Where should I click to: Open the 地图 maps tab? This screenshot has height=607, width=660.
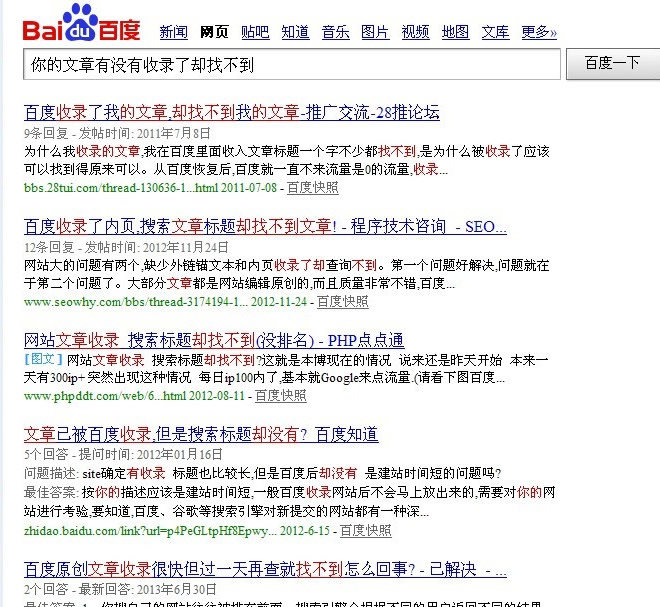[x=455, y=32]
